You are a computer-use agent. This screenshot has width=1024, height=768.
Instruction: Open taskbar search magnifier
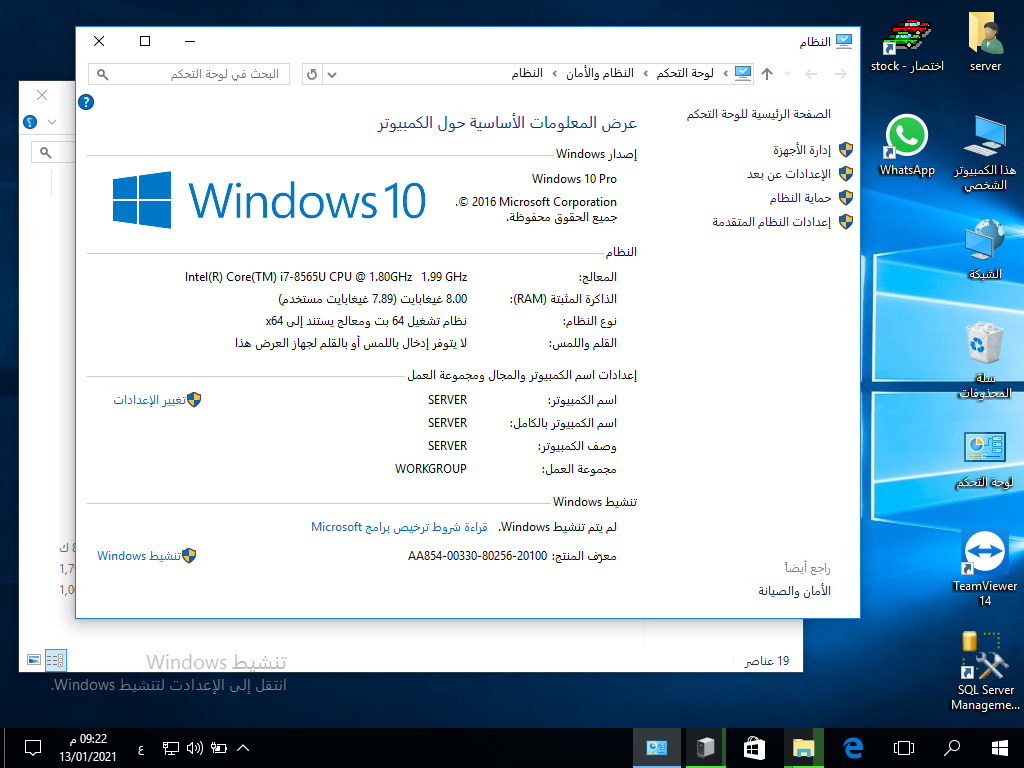(952, 748)
